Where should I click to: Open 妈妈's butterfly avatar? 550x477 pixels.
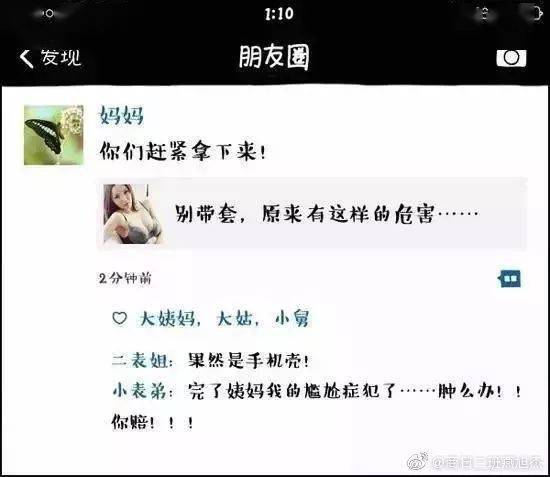[x=54, y=135]
